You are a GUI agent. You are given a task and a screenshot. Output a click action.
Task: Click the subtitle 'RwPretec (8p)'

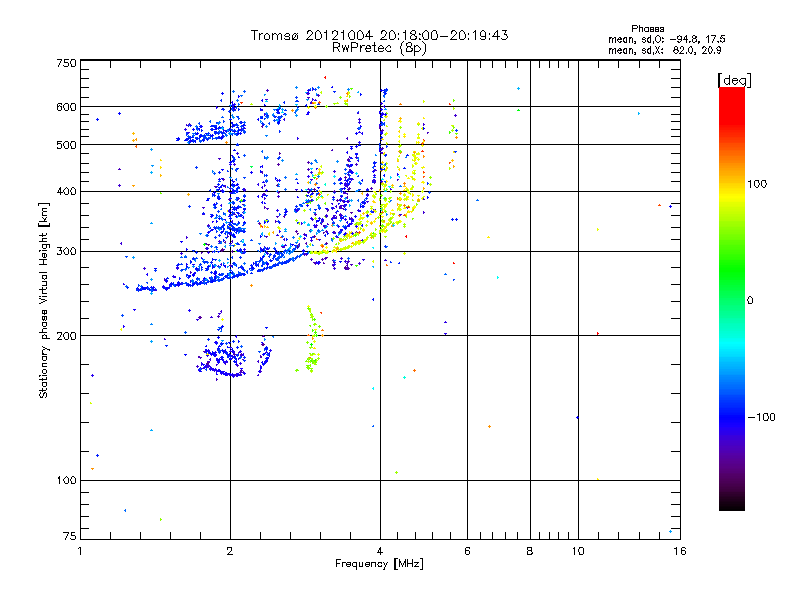[x=379, y=48]
